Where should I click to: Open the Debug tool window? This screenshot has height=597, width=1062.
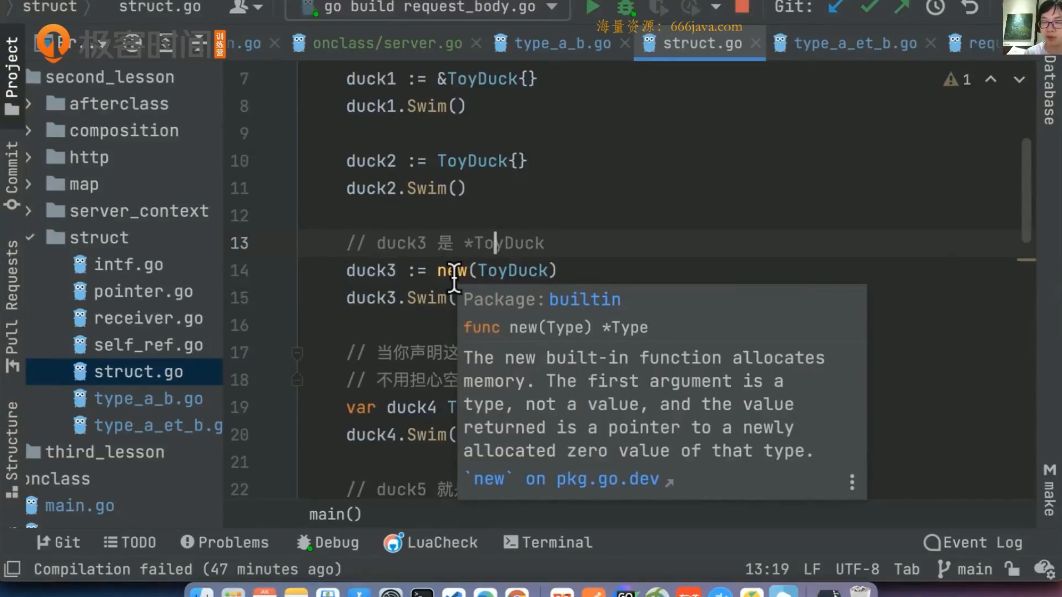coord(328,542)
